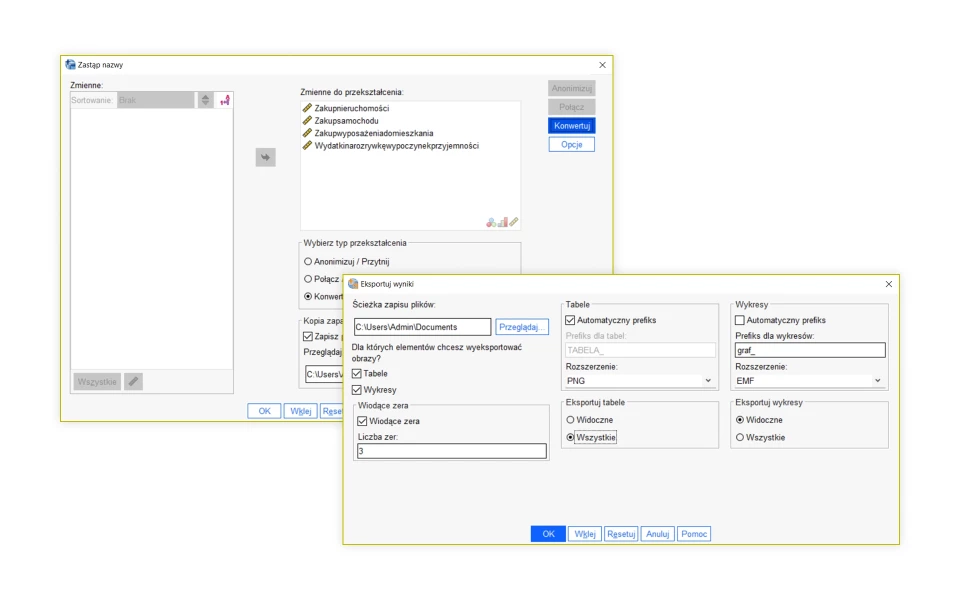Open the Sortowanie dropdown set to Brak

point(155,100)
